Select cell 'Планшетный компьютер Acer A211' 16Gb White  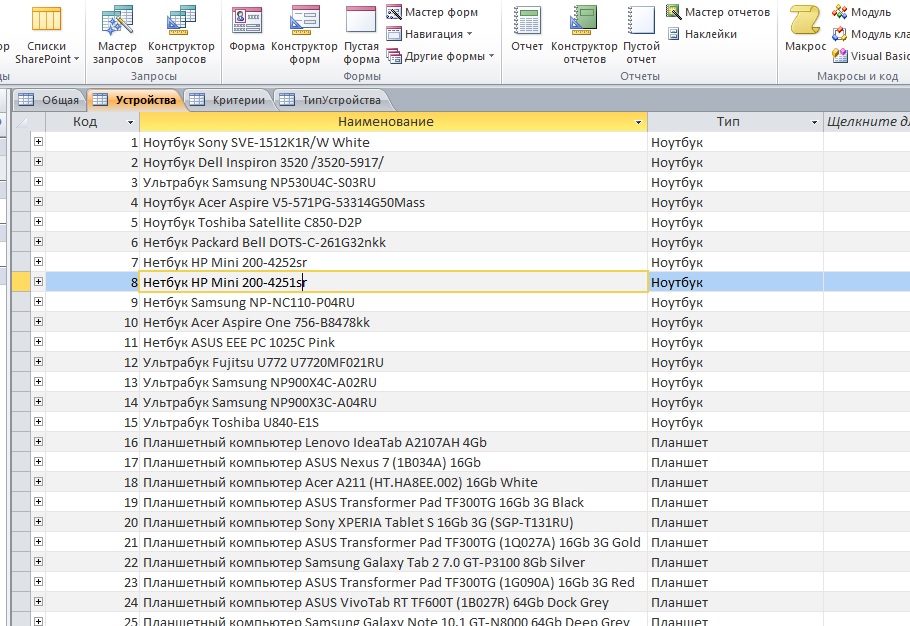[393, 482]
